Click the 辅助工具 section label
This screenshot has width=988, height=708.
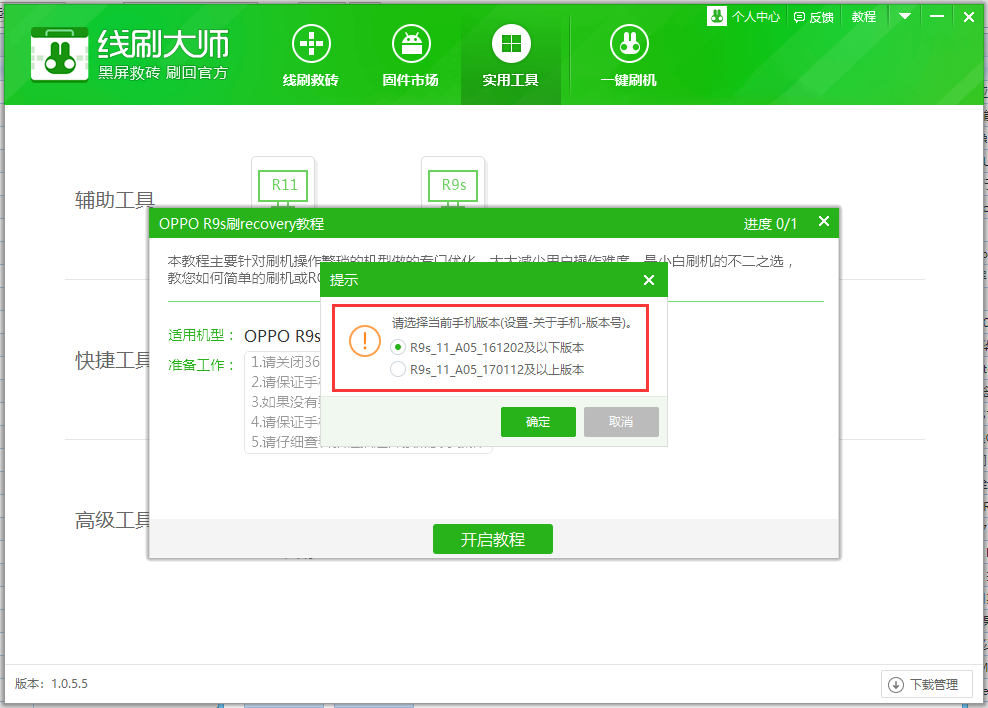tap(115, 200)
